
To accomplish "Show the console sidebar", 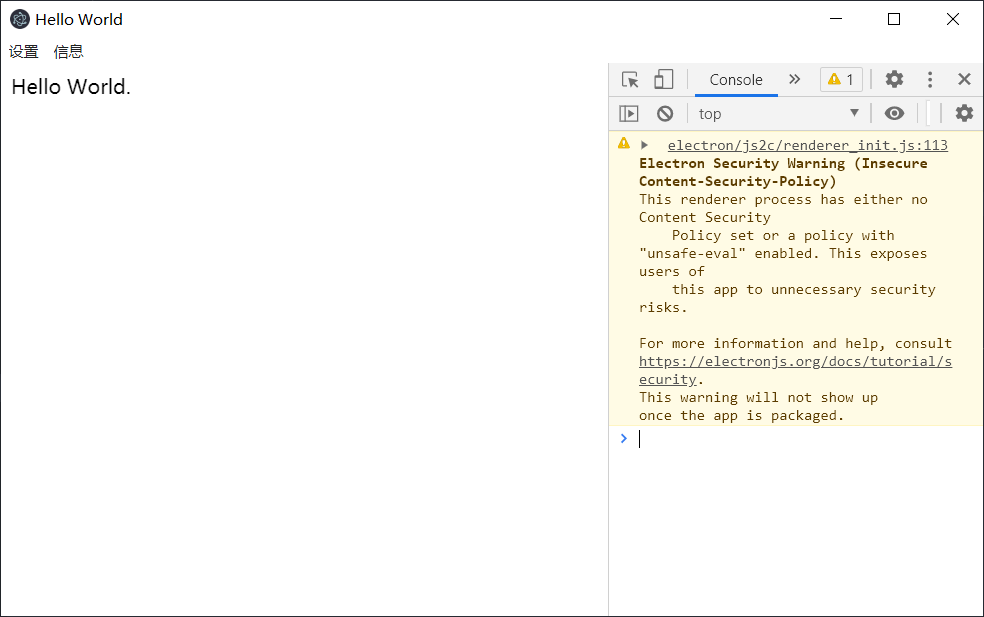I will tap(629, 114).
